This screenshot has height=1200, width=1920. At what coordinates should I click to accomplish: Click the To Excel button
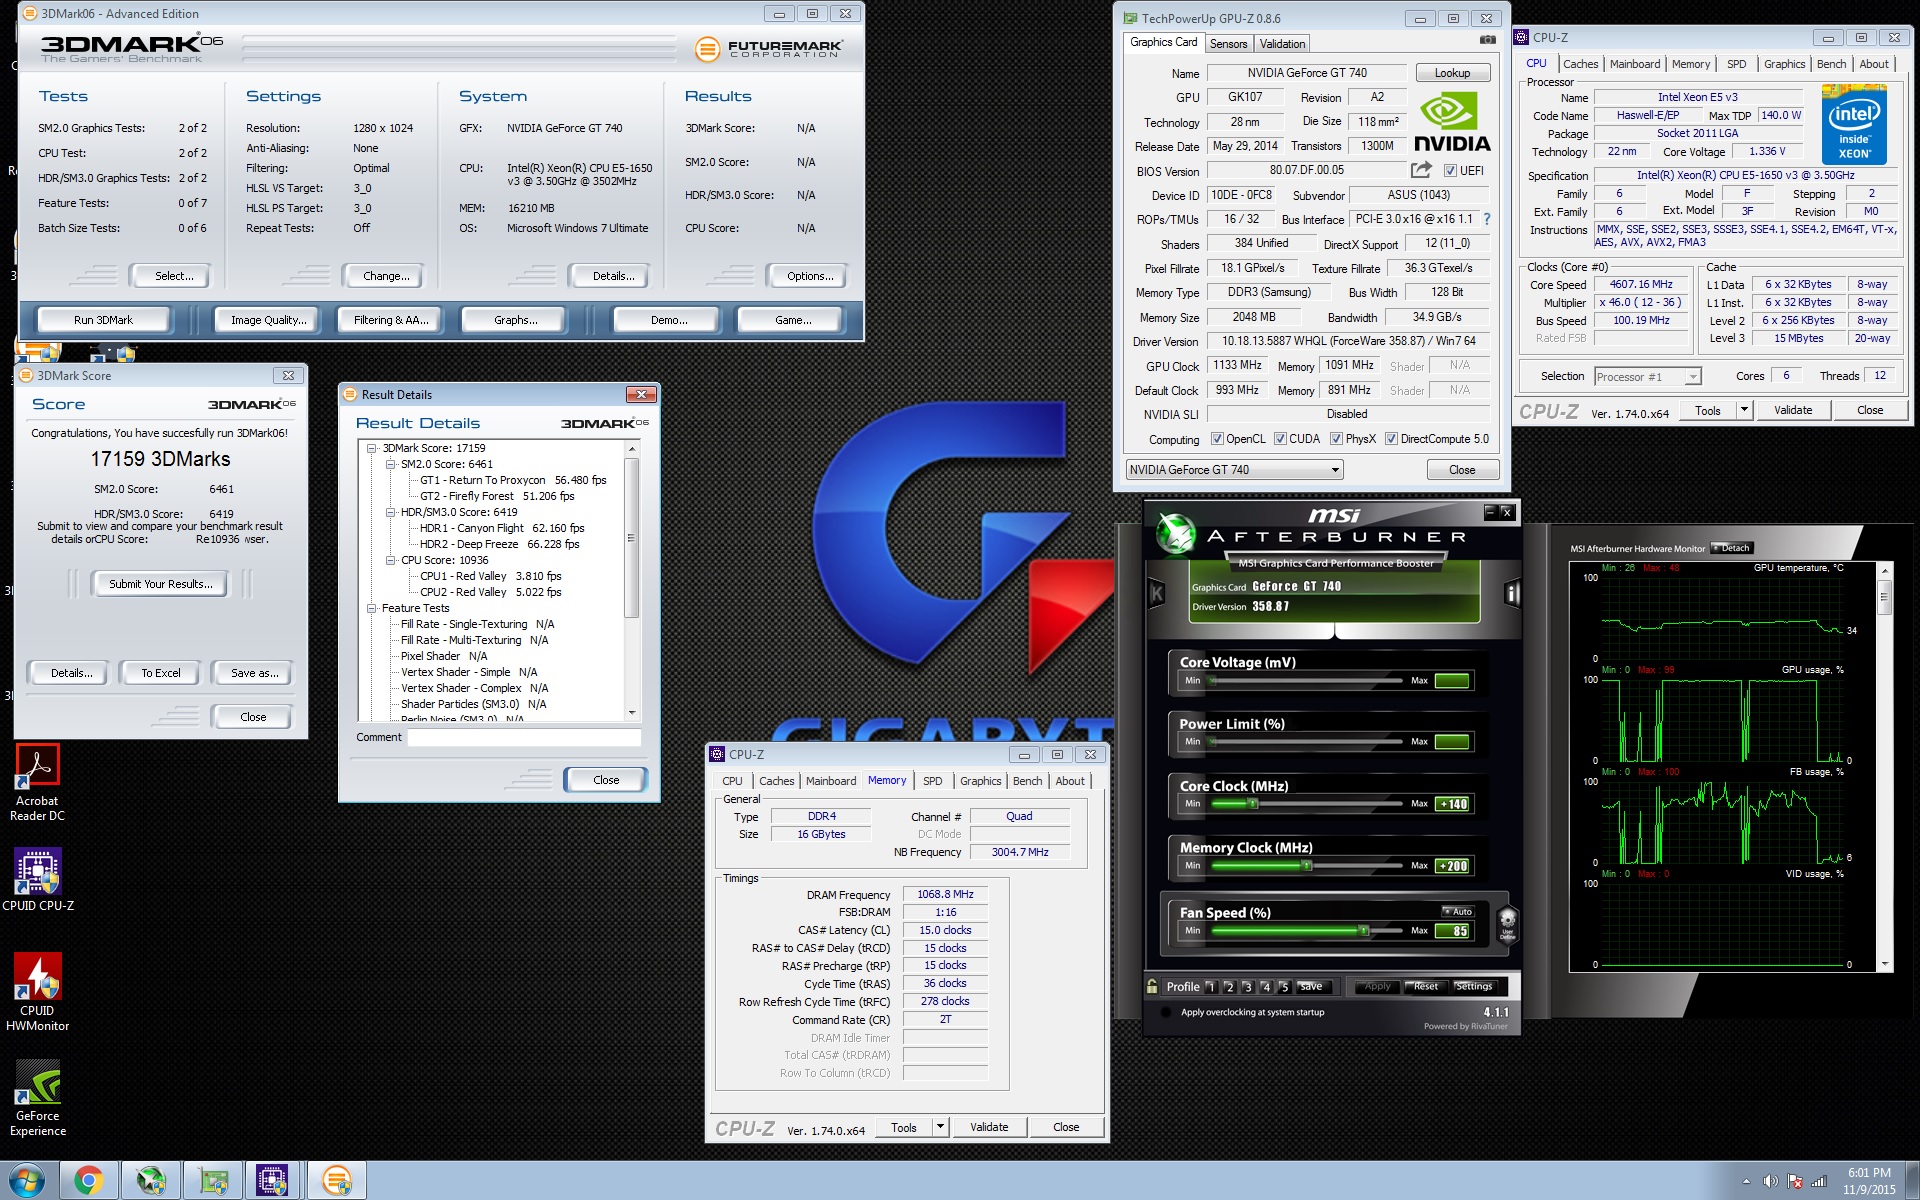160,673
